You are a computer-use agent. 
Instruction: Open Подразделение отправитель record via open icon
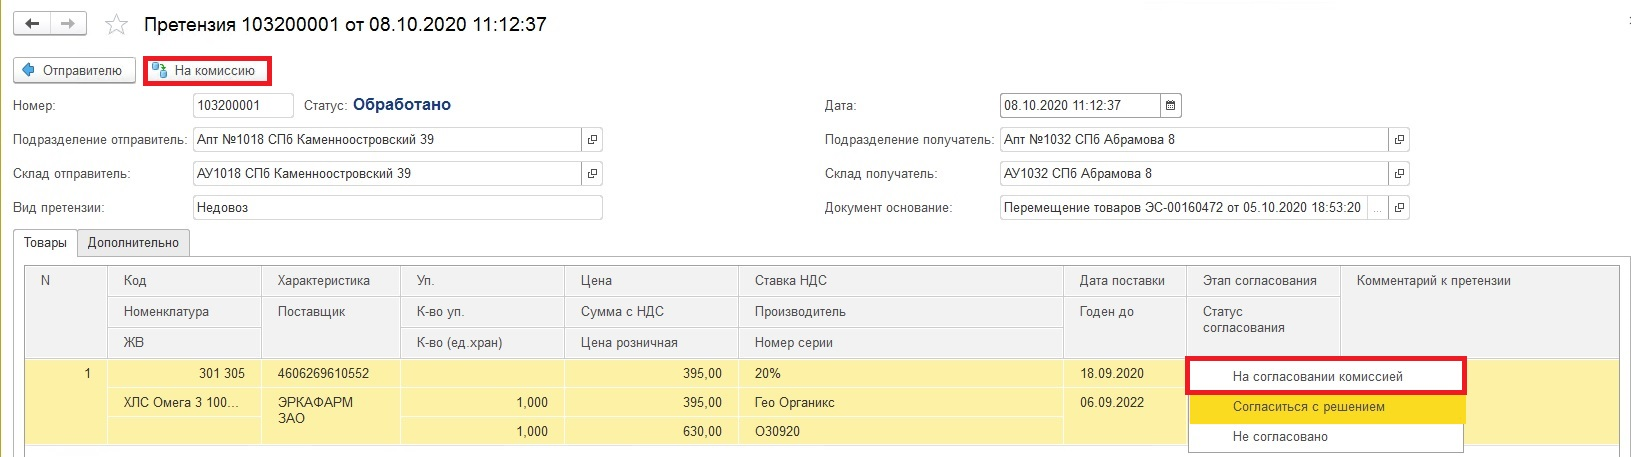(592, 140)
